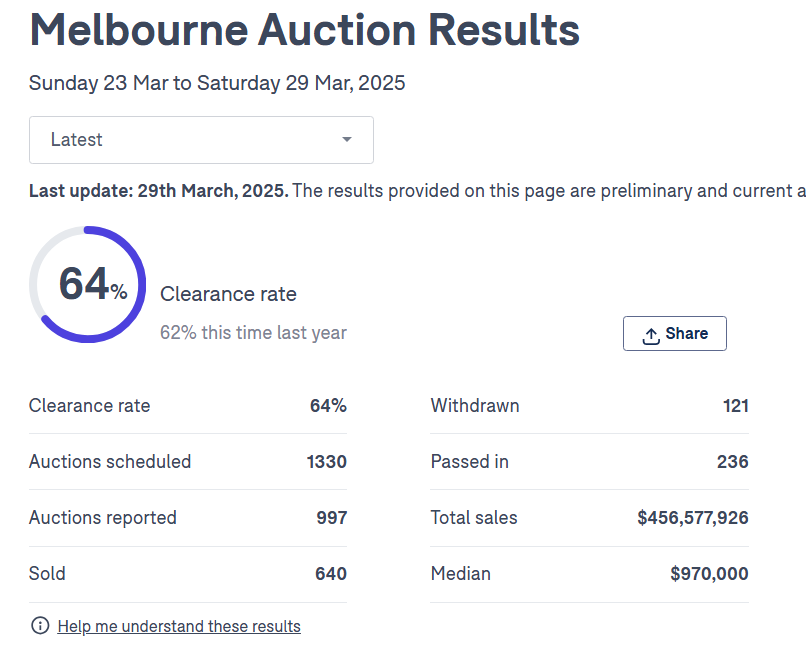
Task: Click the Sold value 640
Action: pyautogui.click(x=331, y=574)
